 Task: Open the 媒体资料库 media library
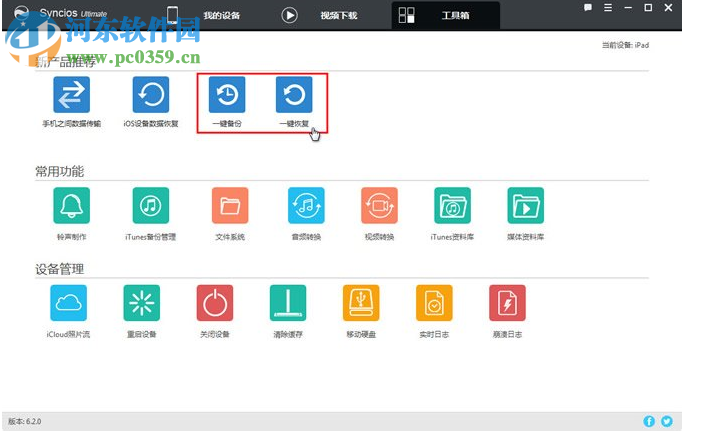[526, 205]
